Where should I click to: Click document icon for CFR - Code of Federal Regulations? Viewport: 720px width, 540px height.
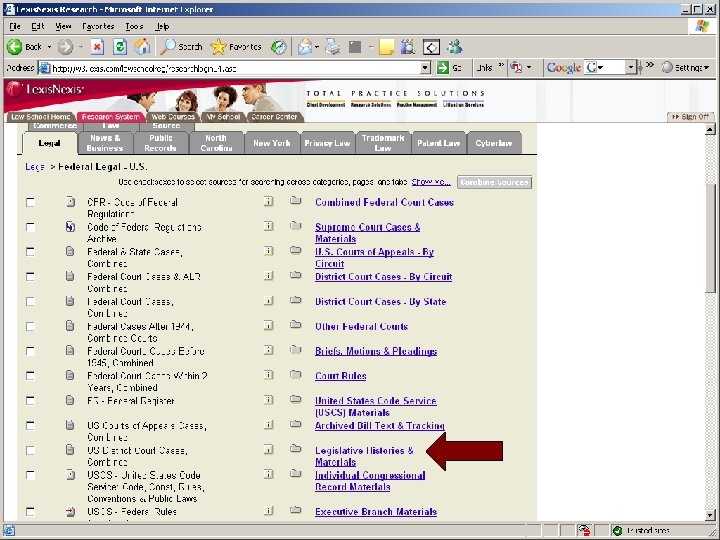(70, 202)
